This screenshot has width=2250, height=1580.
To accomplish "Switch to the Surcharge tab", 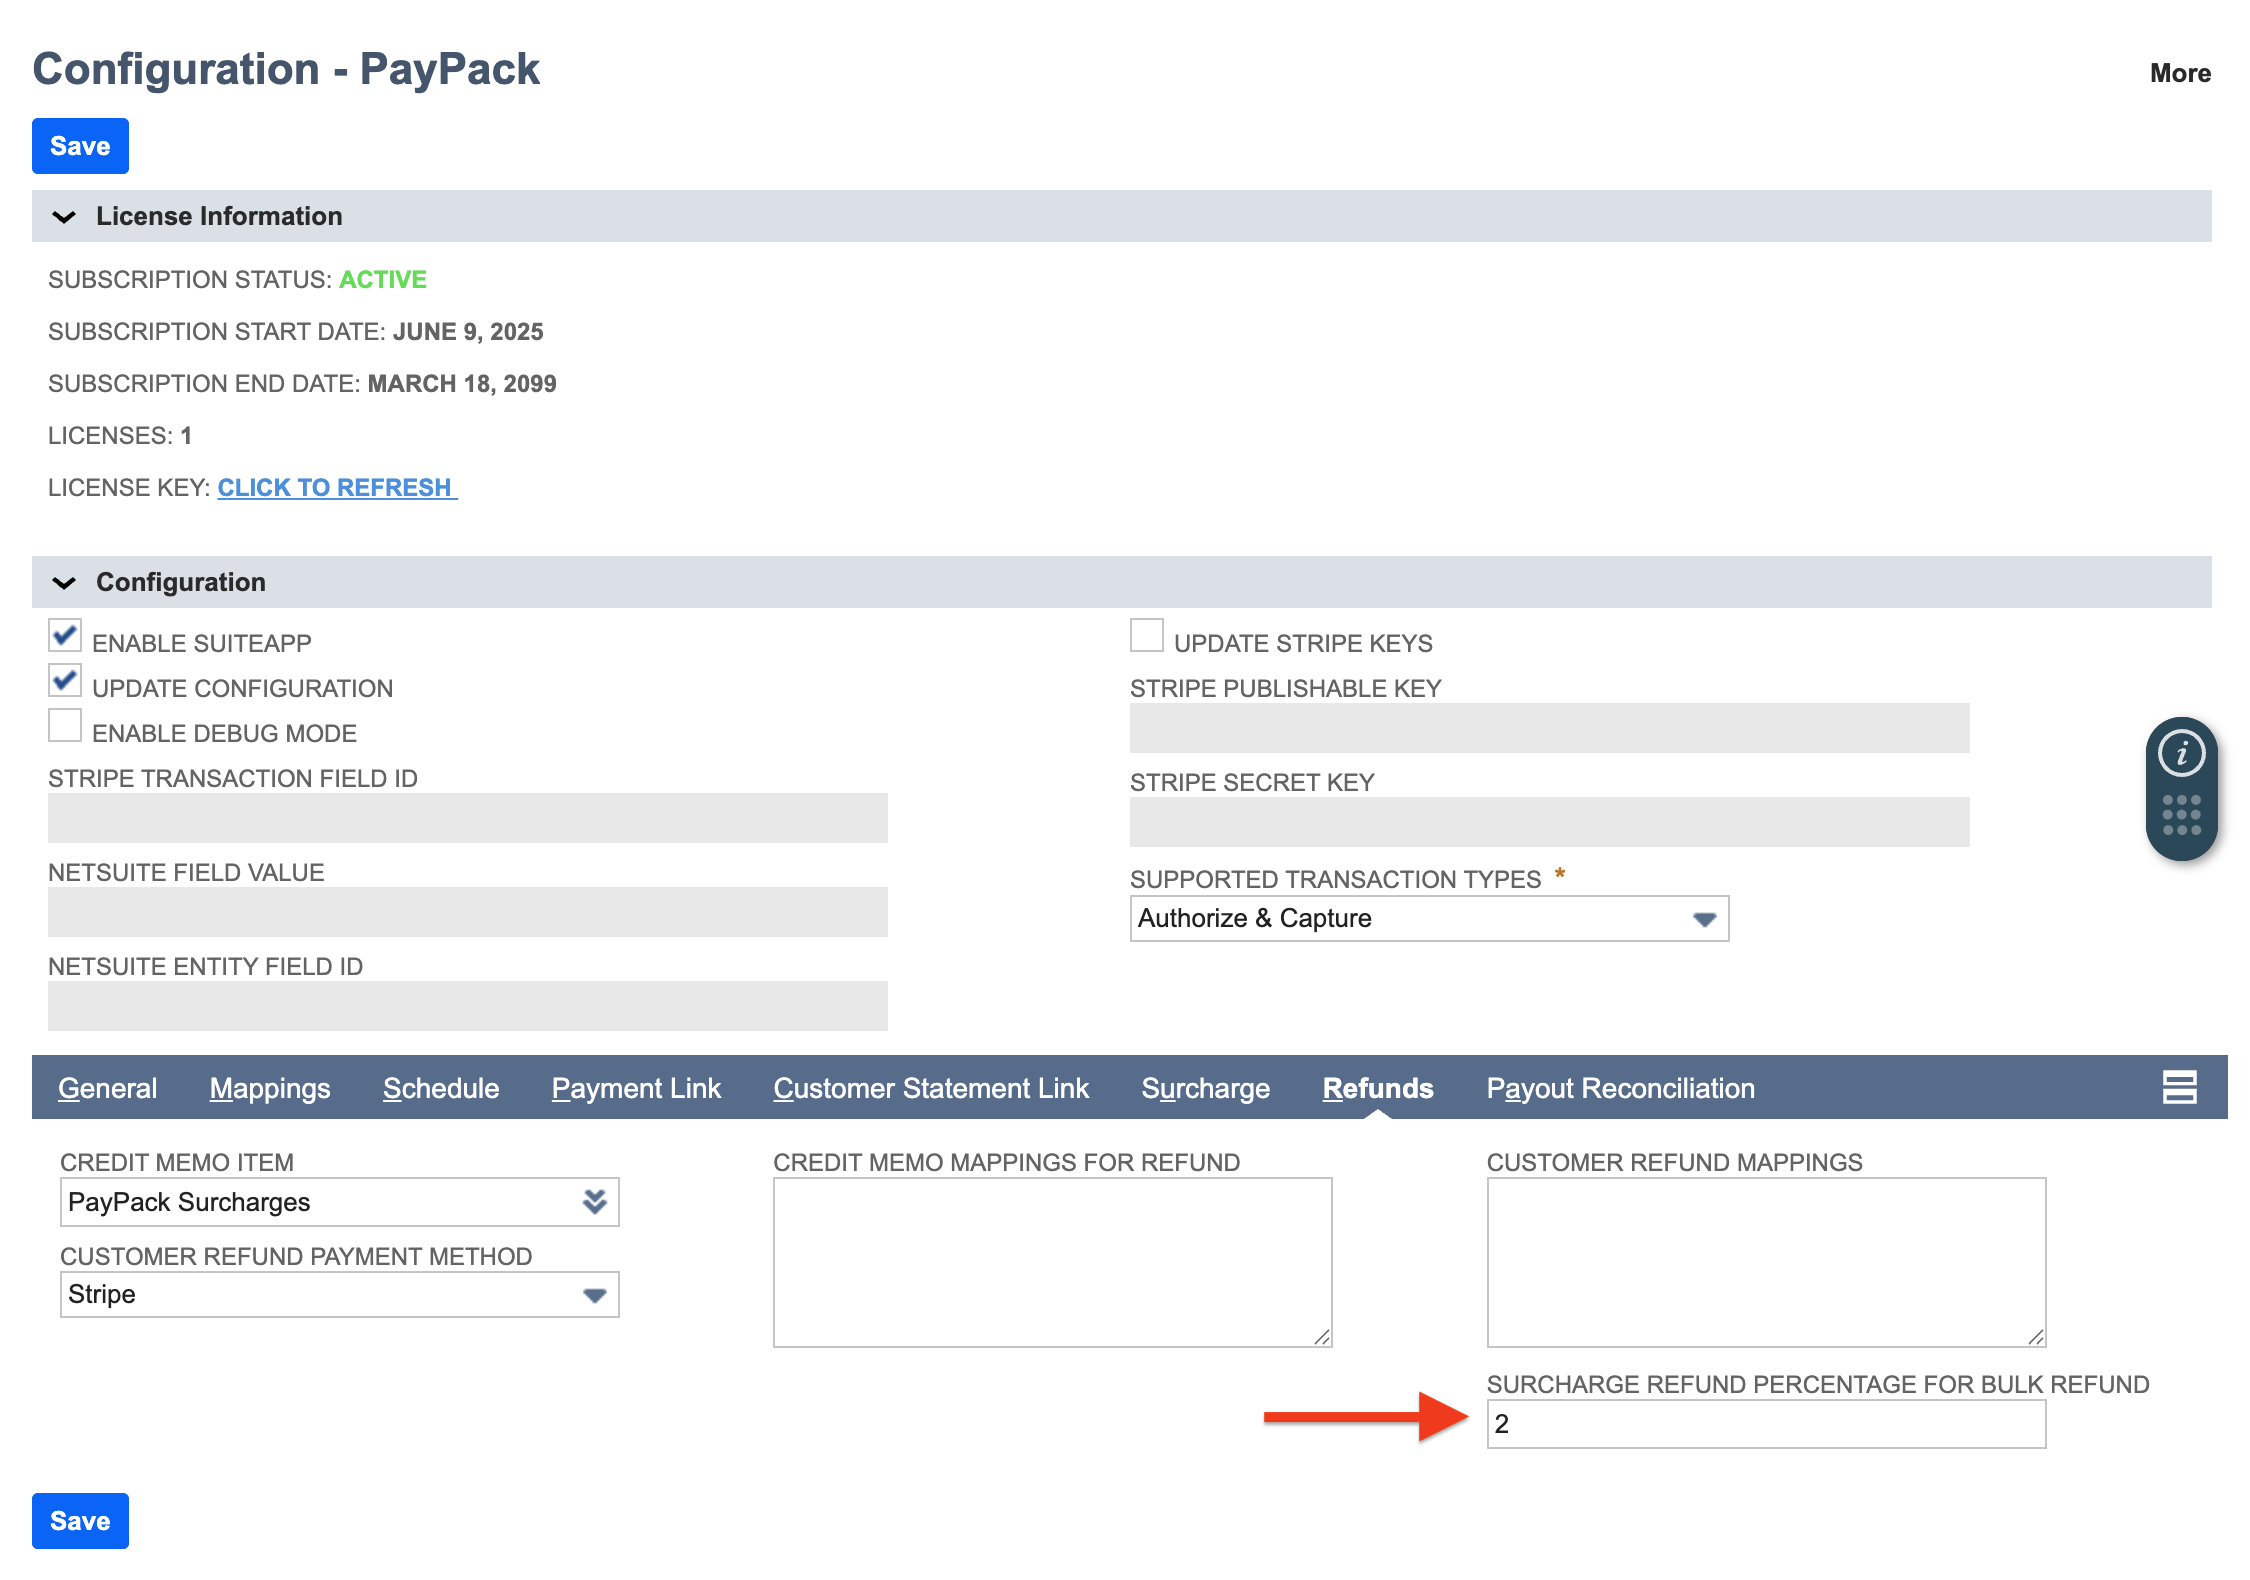I will (x=1205, y=1088).
